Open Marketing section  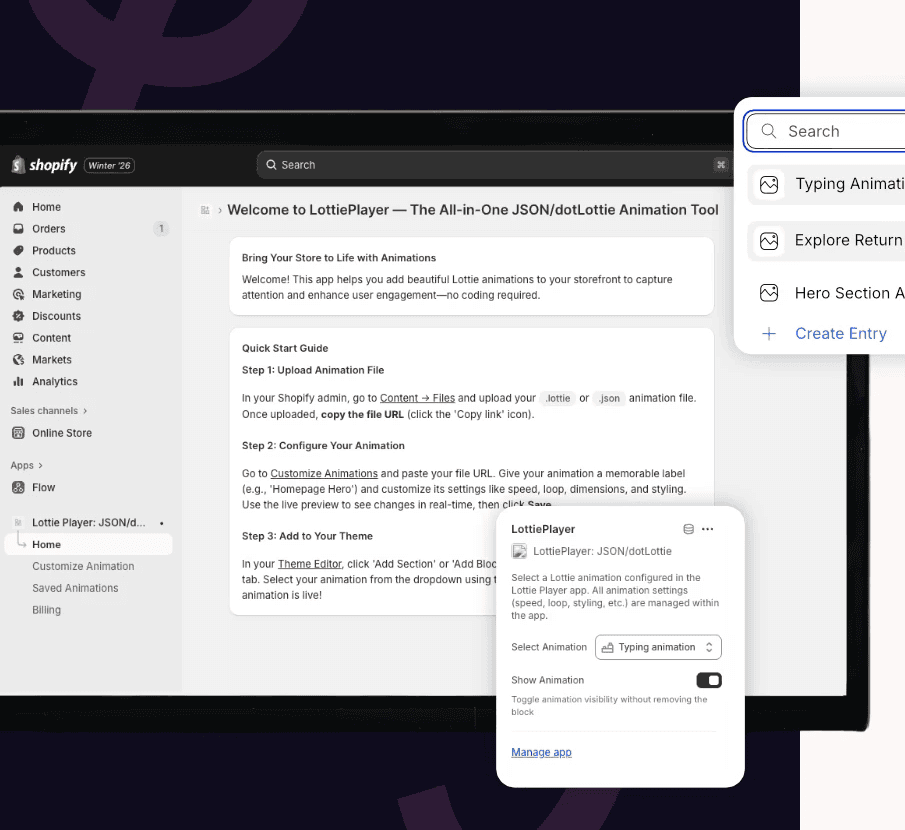[57, 294]
